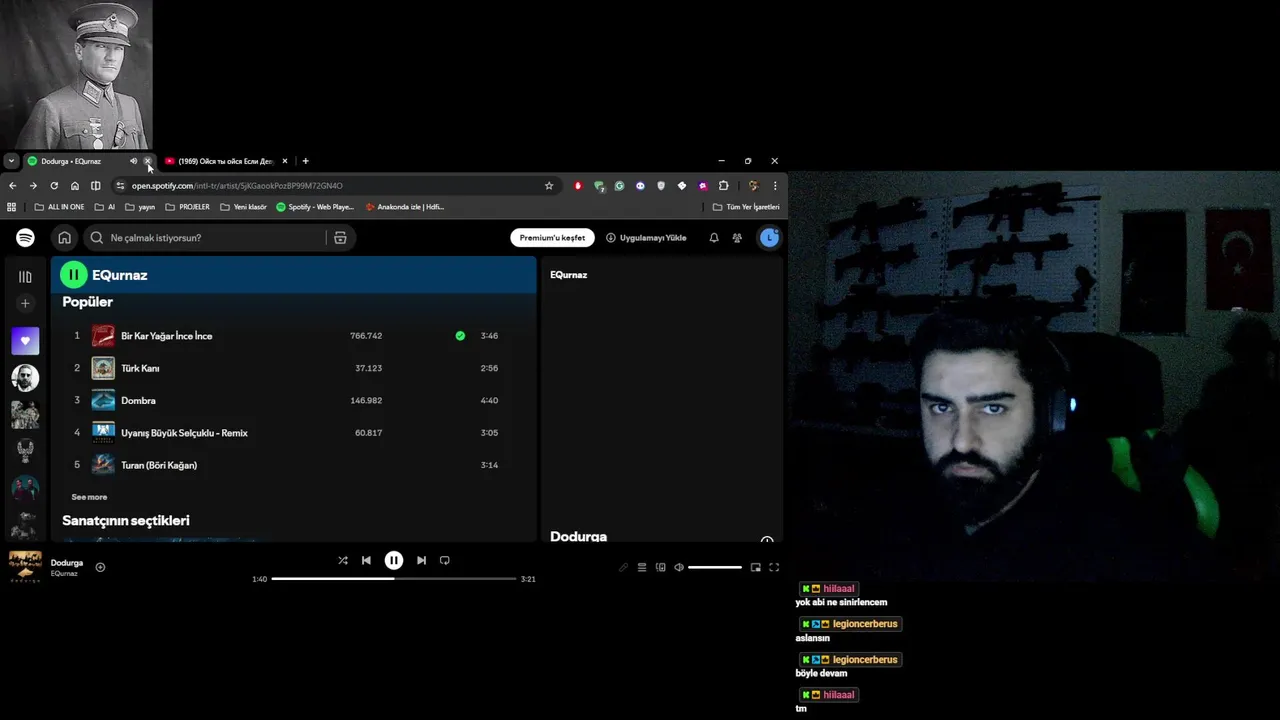Skip to next track
This screenshot has width=1280, height=720.
pos(421,561)
